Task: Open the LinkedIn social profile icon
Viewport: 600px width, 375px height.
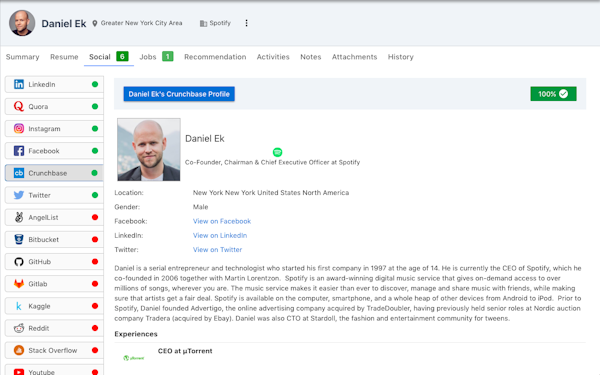Action: (x=19, y=84)
